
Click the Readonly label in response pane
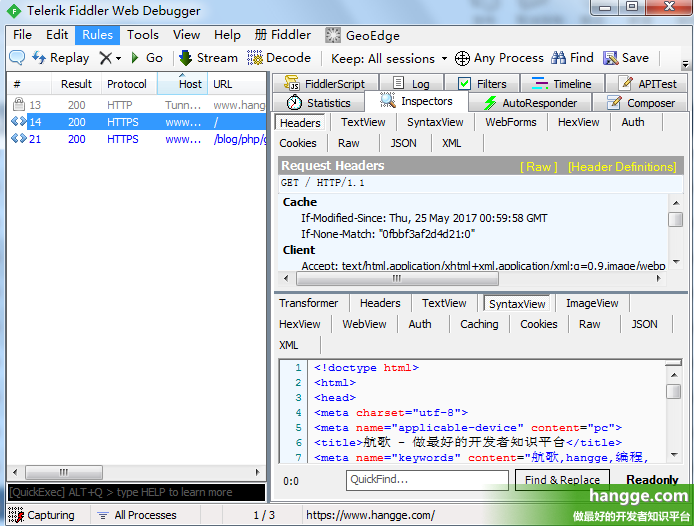(x=652, y=480)
